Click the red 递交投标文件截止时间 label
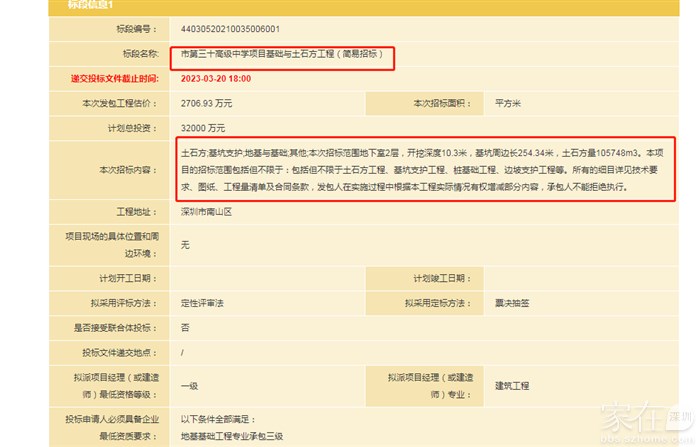Screen dimensions: 700x447 (x=113, y=78)
